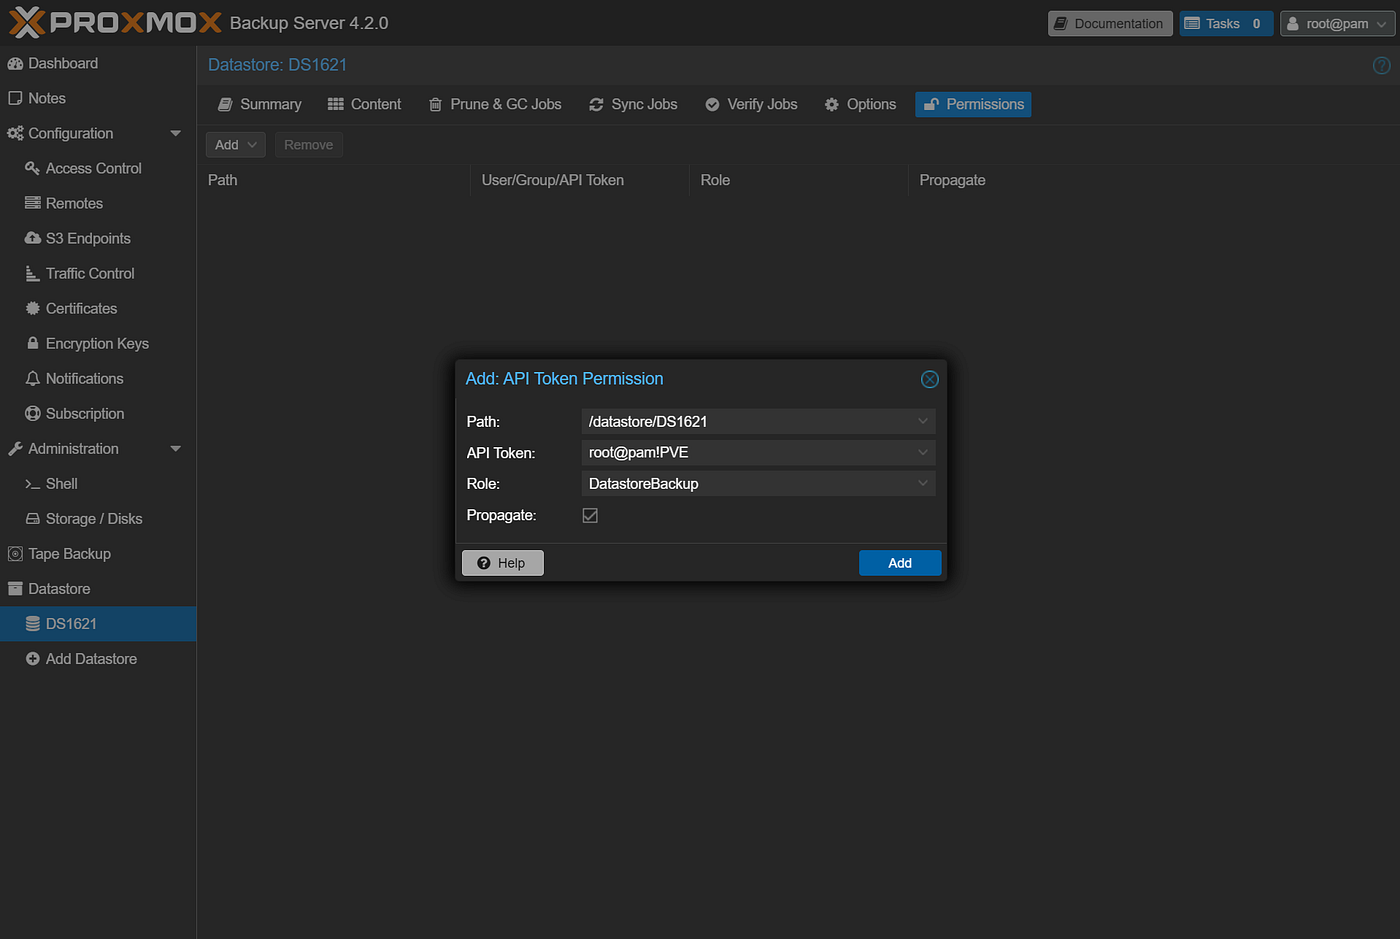The image size is (1400, 939).
Task: Sort by the Path column header
Action: pos(333,180)
